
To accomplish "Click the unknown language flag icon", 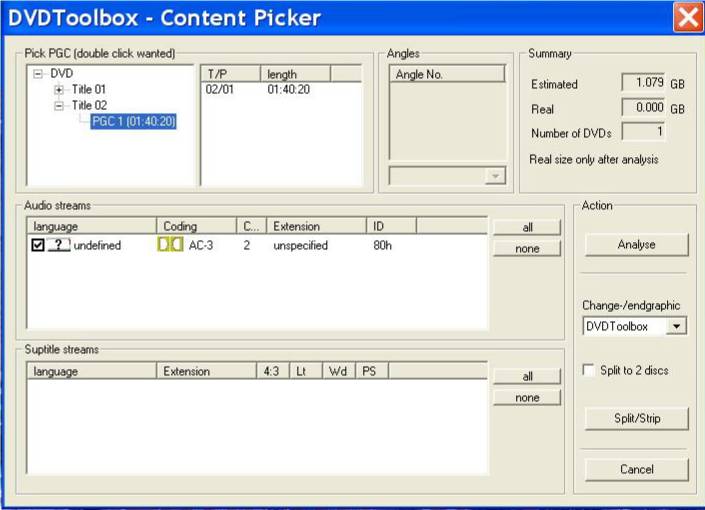I will 59,245.
